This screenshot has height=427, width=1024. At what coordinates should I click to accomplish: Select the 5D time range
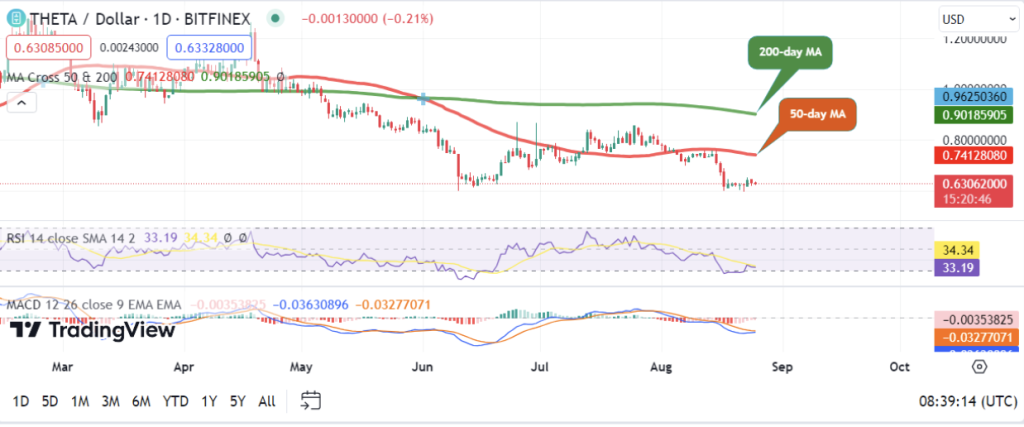coord(50,401)
